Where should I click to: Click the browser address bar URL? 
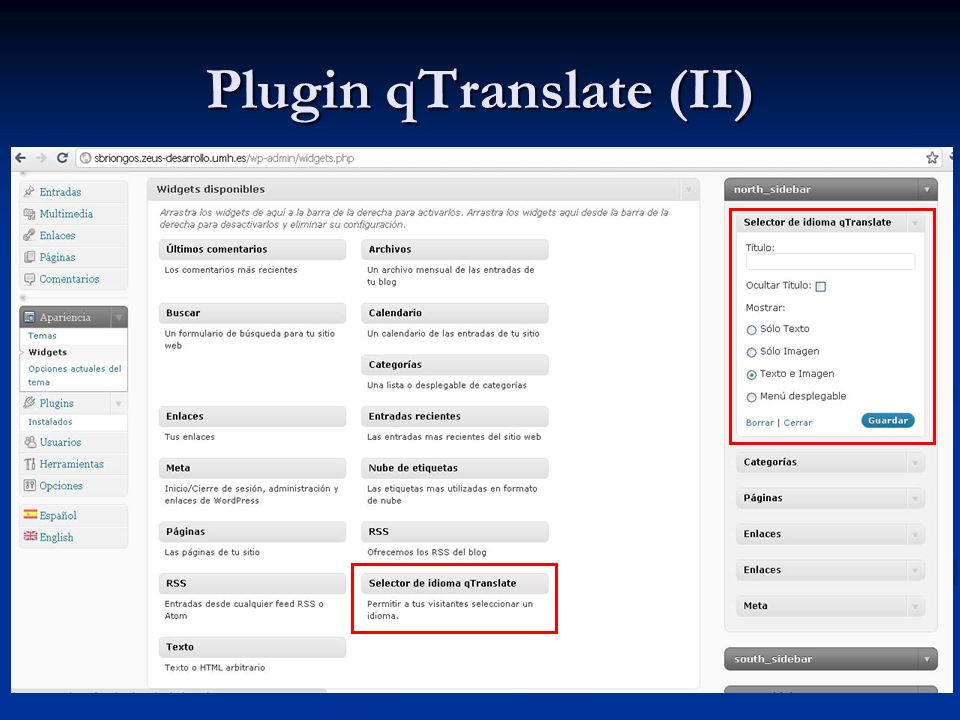224,158
